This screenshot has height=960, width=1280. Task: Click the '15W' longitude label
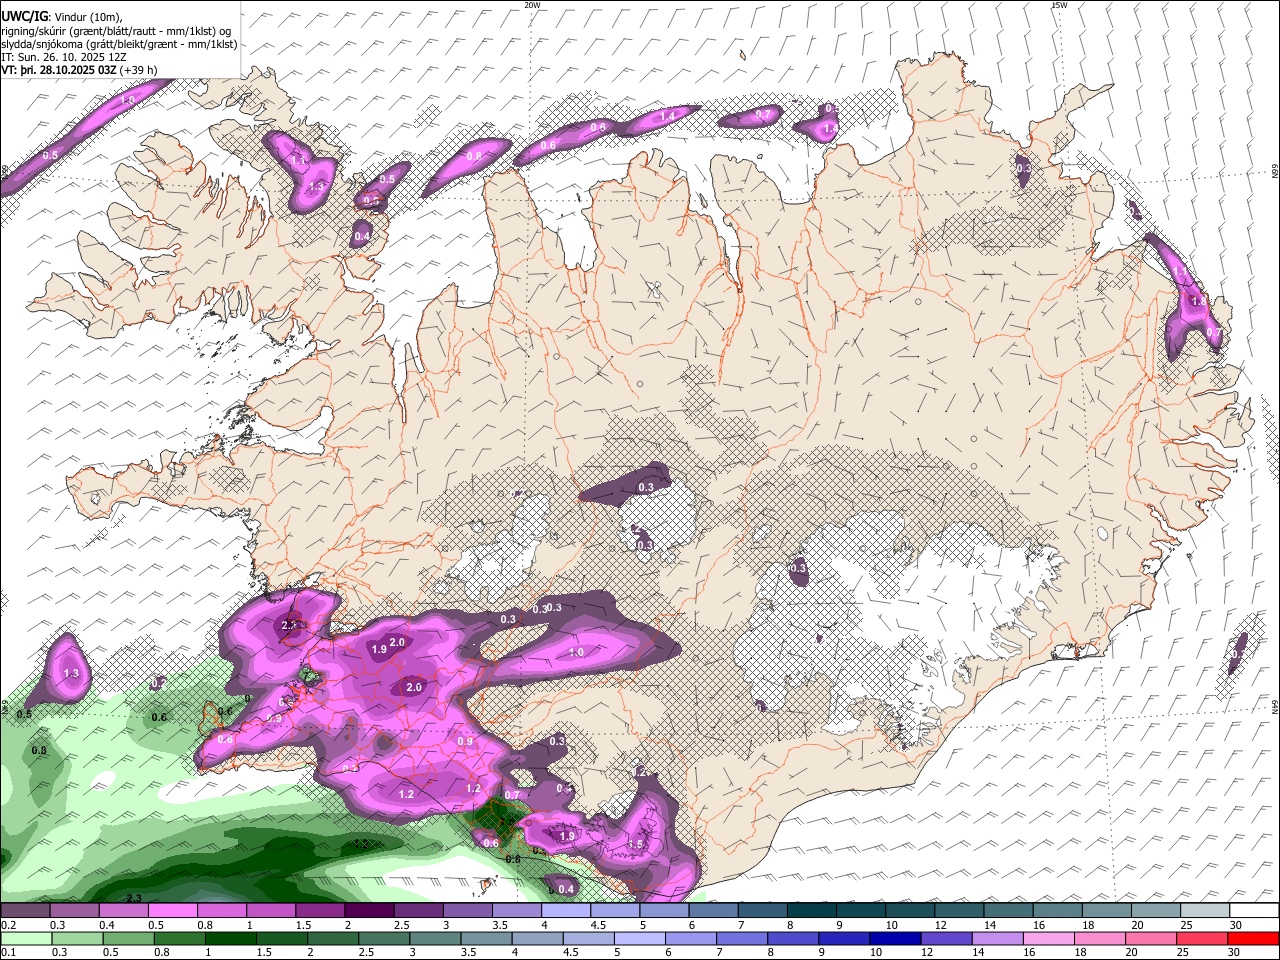coord(1058,5)
